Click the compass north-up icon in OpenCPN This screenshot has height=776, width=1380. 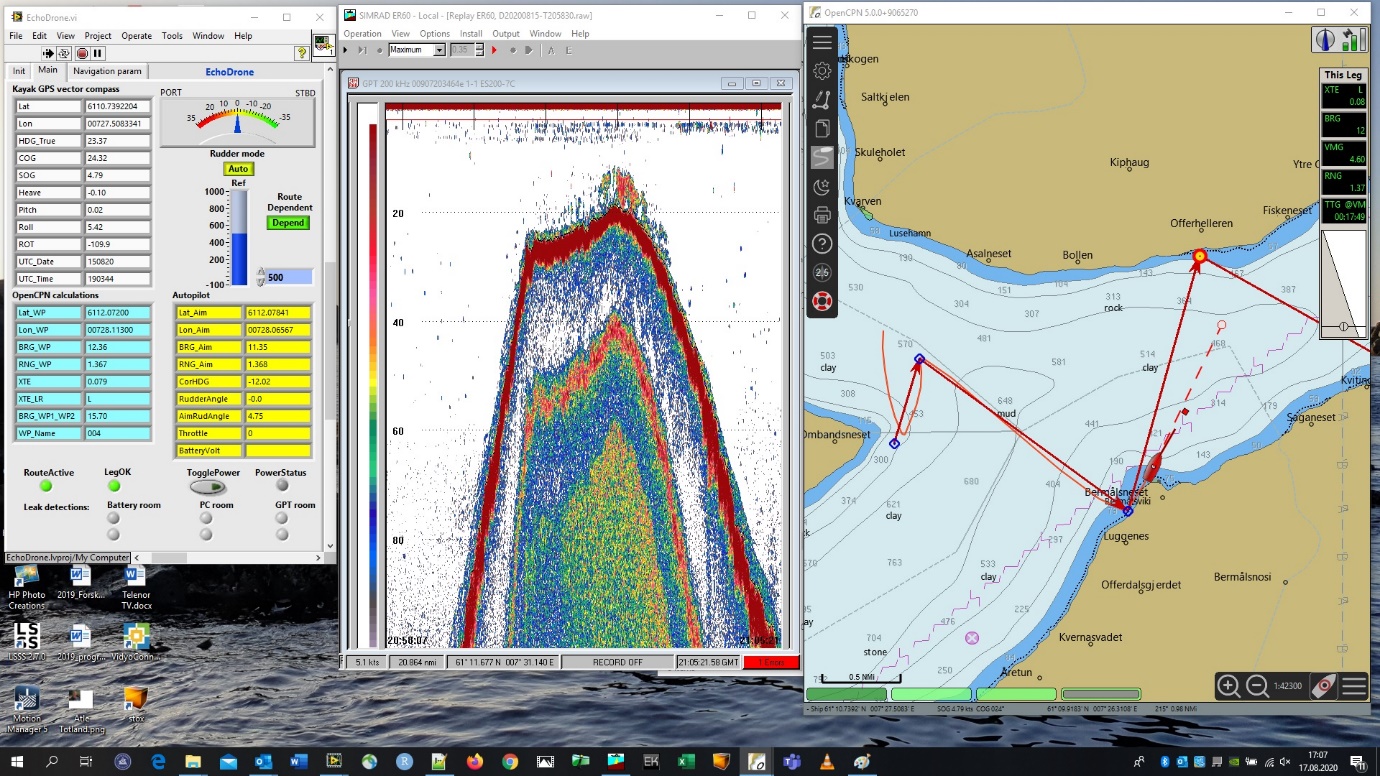tap(1325, 40)
